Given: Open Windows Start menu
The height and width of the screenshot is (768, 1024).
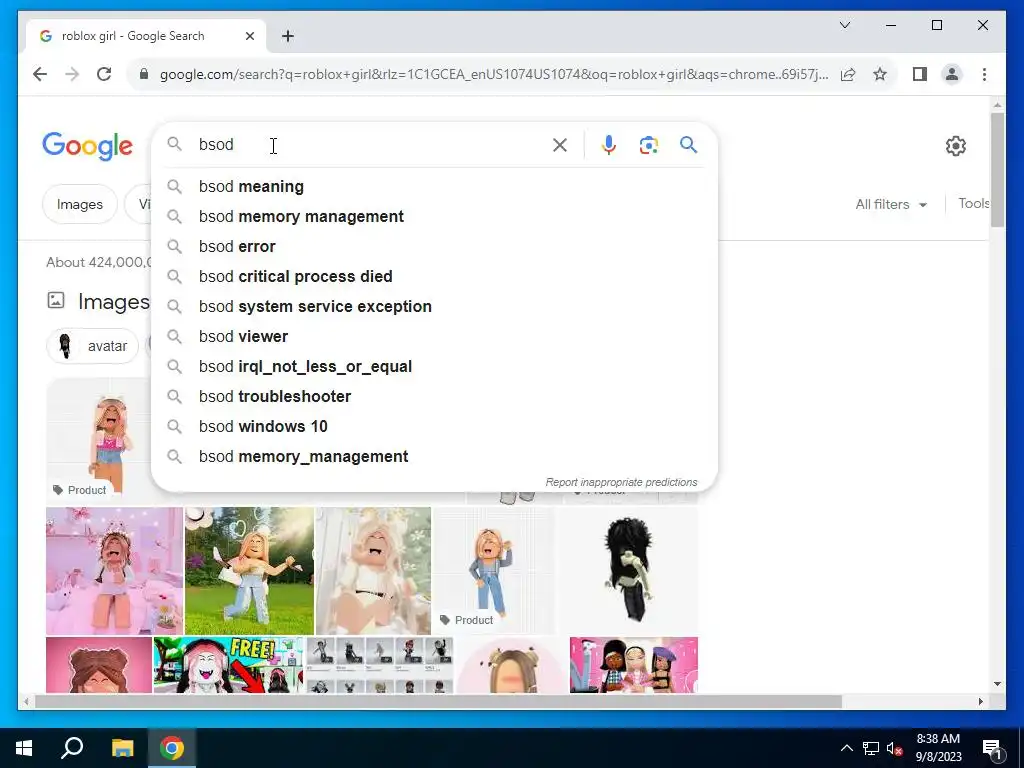Looking at the screenshot, I should [24, 748].
